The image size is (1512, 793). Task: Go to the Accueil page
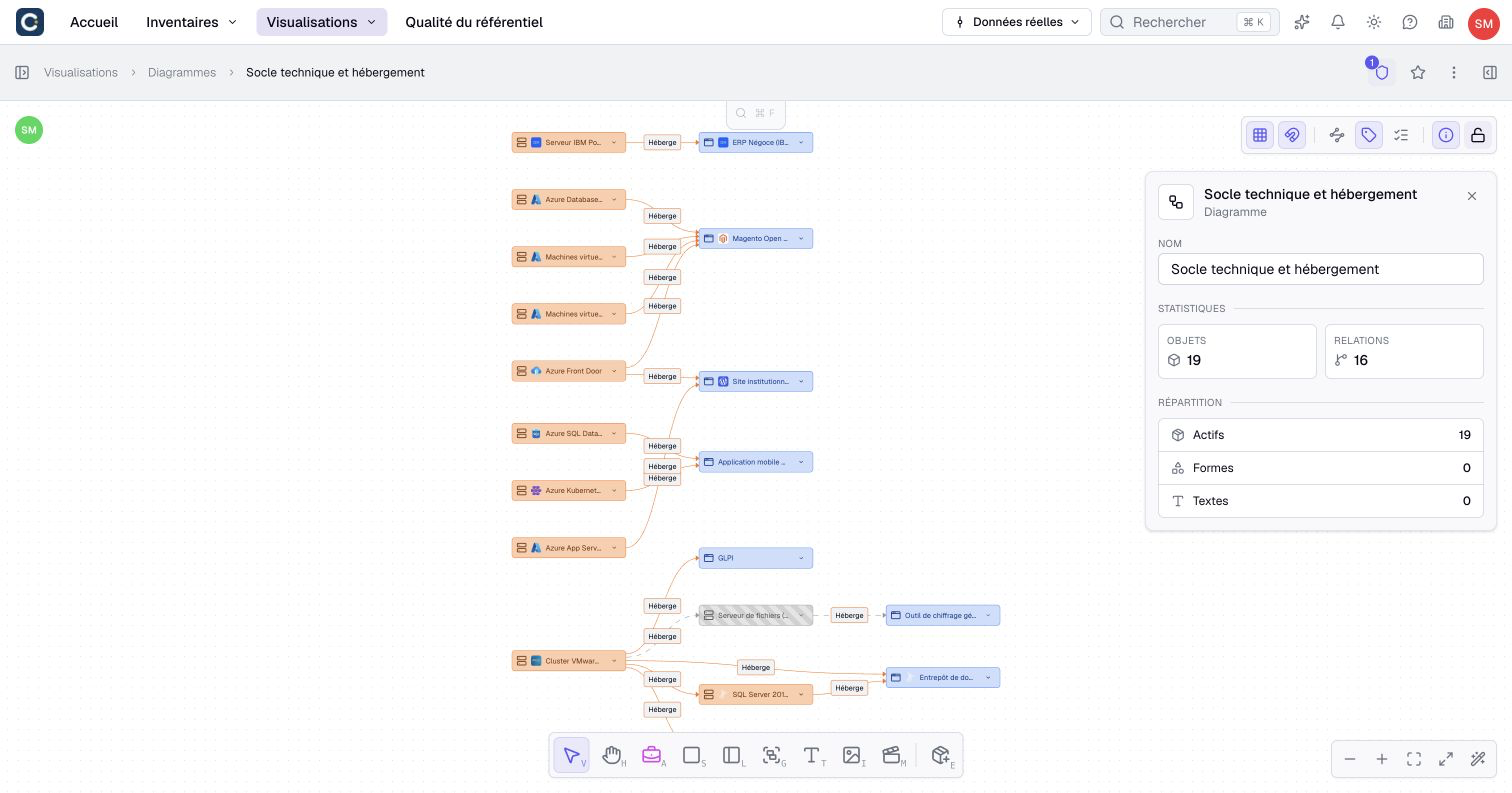pos(94,22)
